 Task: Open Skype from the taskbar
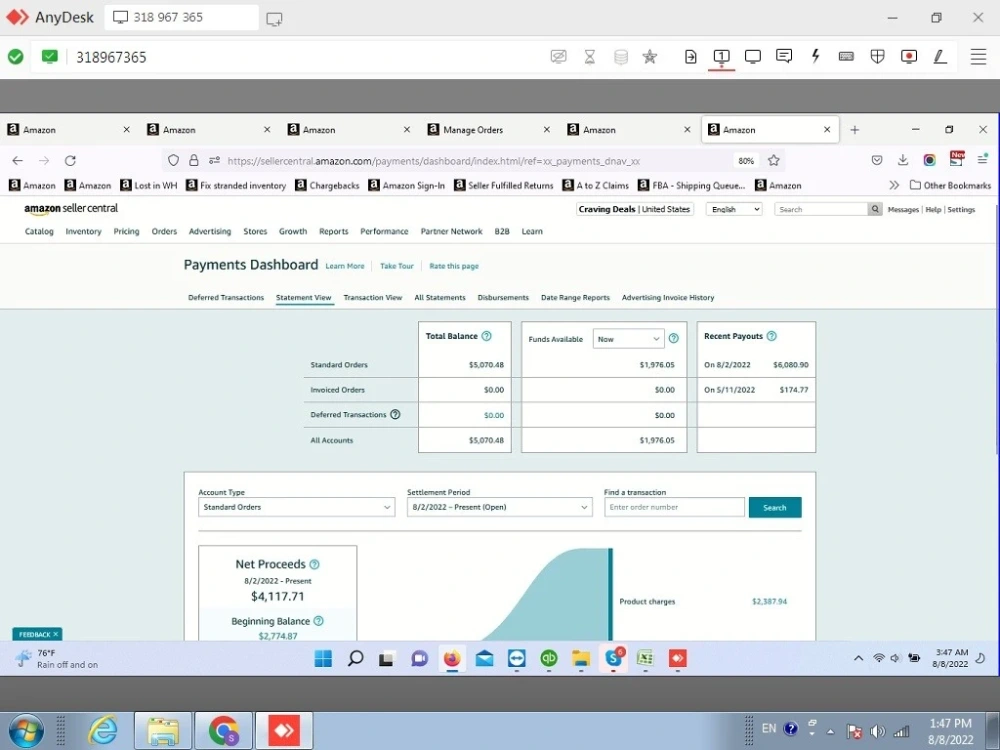[613, 659]
